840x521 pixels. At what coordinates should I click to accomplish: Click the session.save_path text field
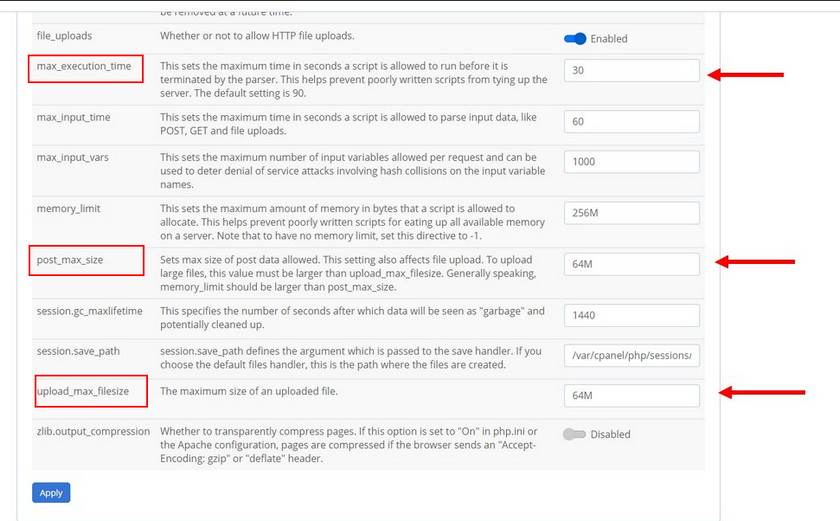(x=631, y=356)
